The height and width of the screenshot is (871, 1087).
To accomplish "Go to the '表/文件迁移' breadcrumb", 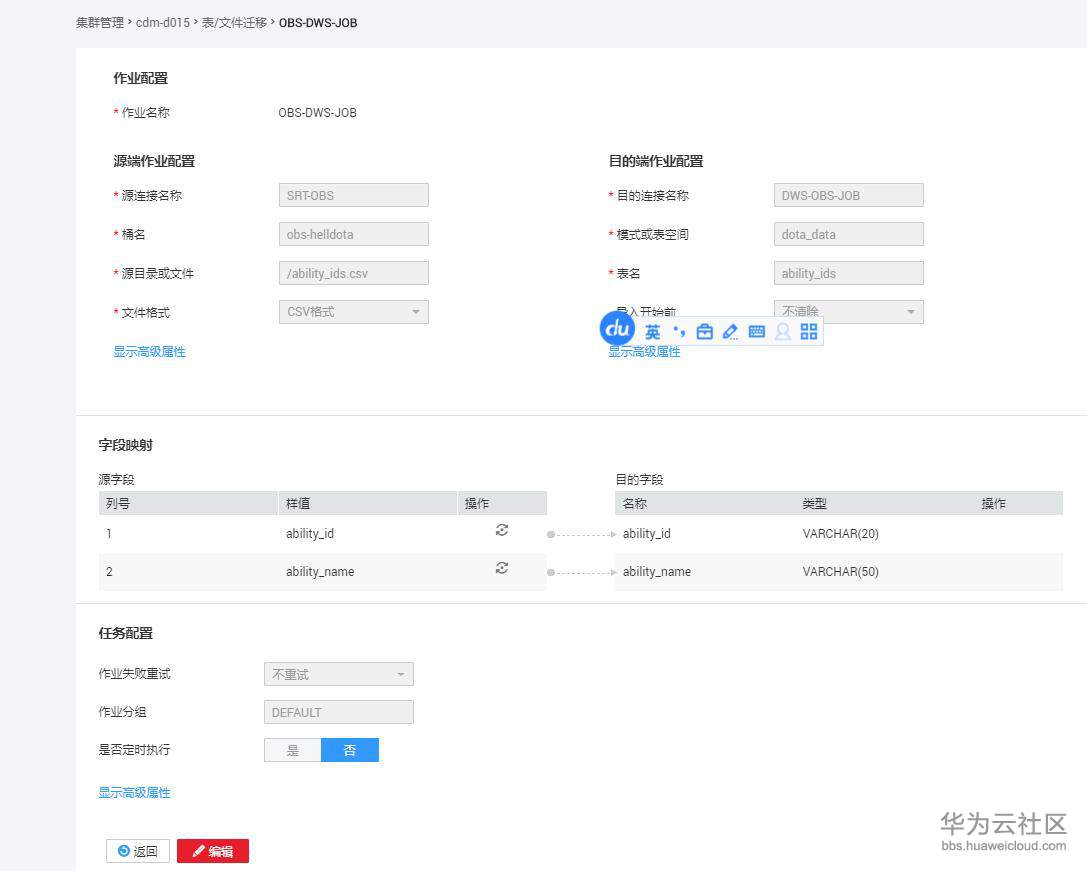I will [x=234, y=23].
